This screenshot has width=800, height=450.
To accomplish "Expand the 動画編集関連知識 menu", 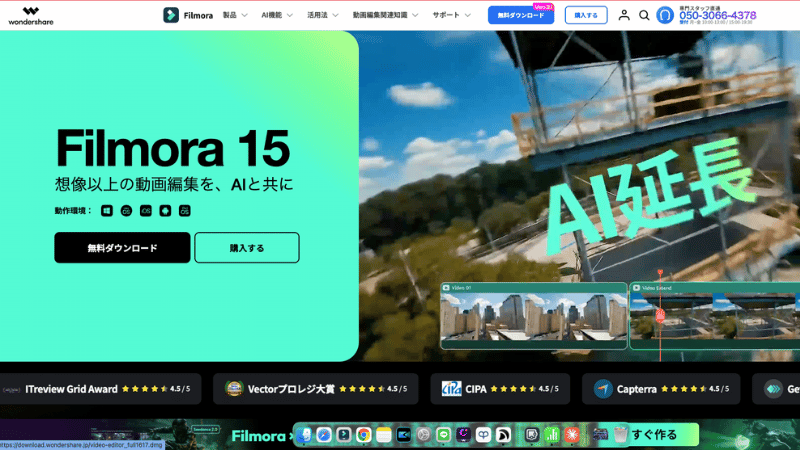I will pos(385,15).
